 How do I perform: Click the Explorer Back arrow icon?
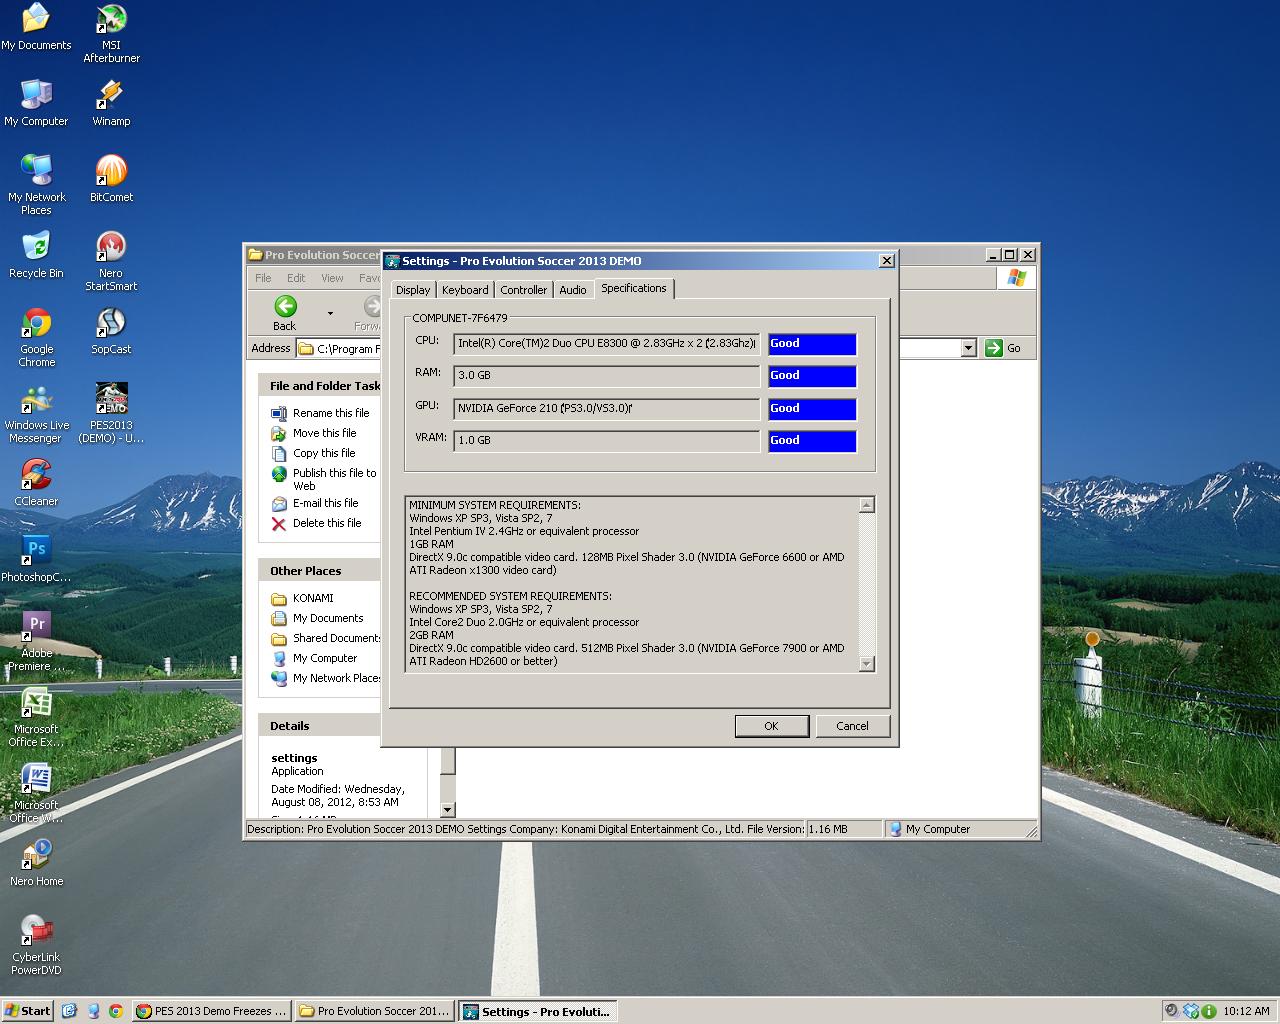tap(285, 307)
